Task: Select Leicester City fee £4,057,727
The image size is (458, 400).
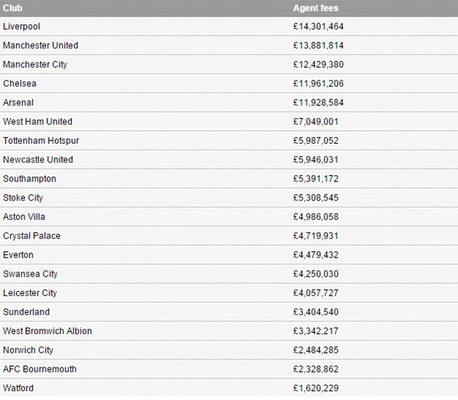Action: click(316, 293)
